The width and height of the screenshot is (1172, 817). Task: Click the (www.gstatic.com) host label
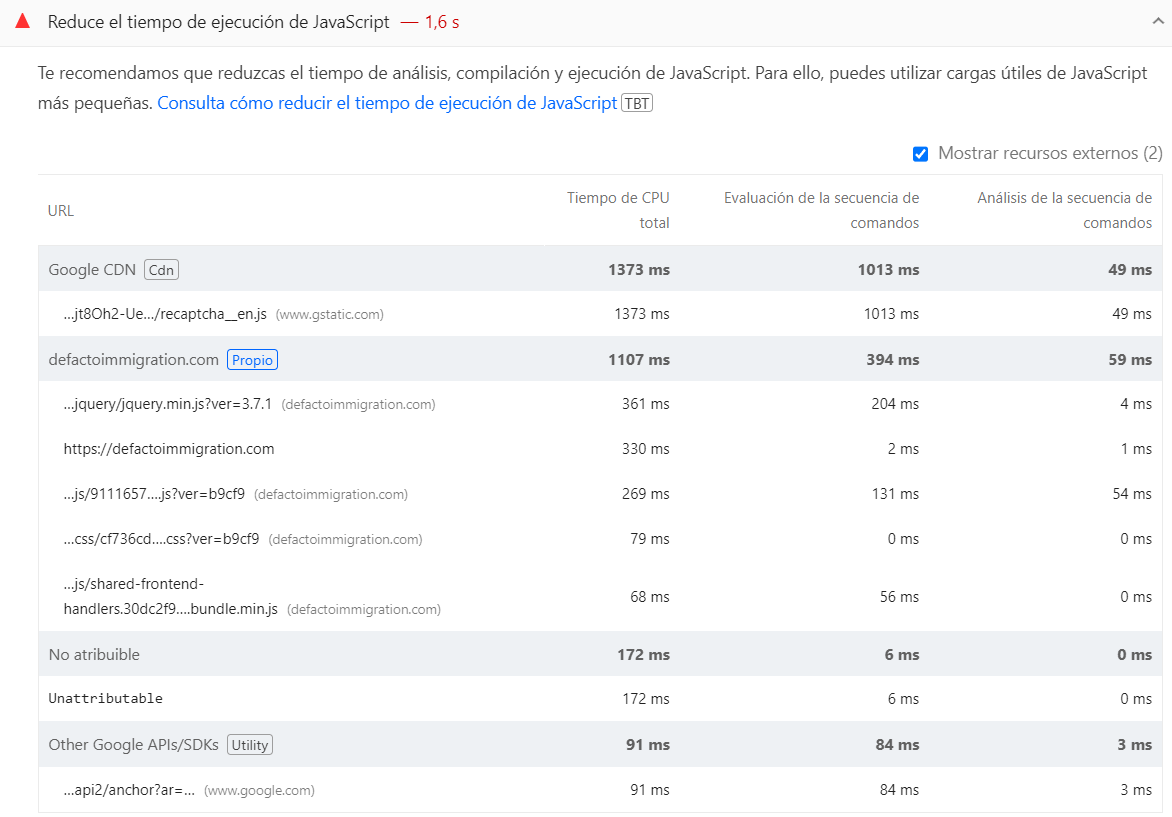(x=330, y=315)
